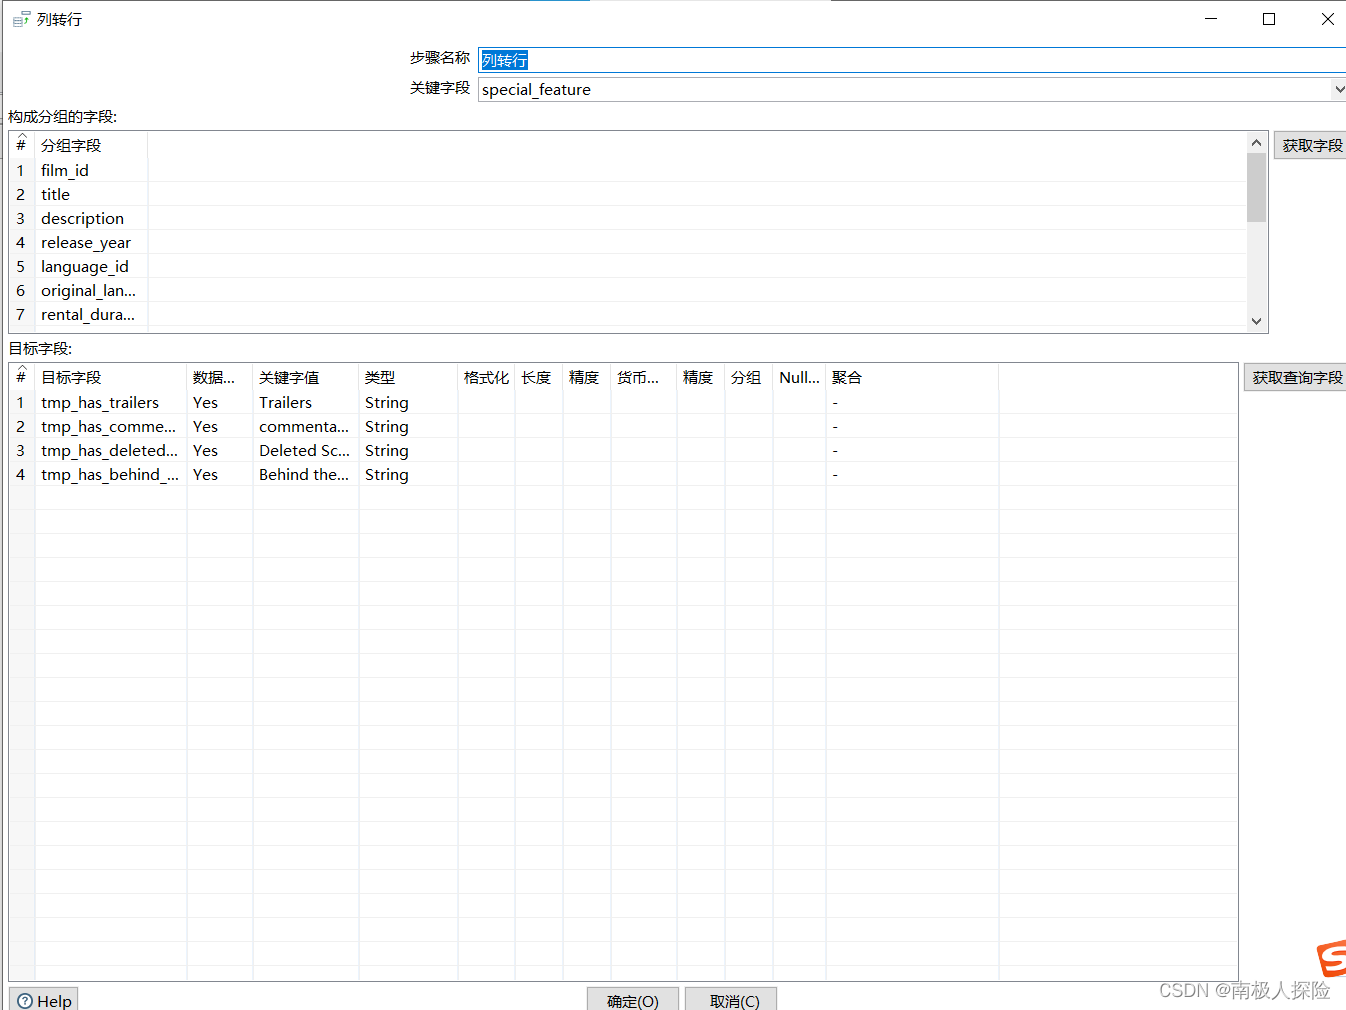Close the 列转行 dialog window
Image resolution: width=1346 pixels, height=1010 pixels.
1327,19
